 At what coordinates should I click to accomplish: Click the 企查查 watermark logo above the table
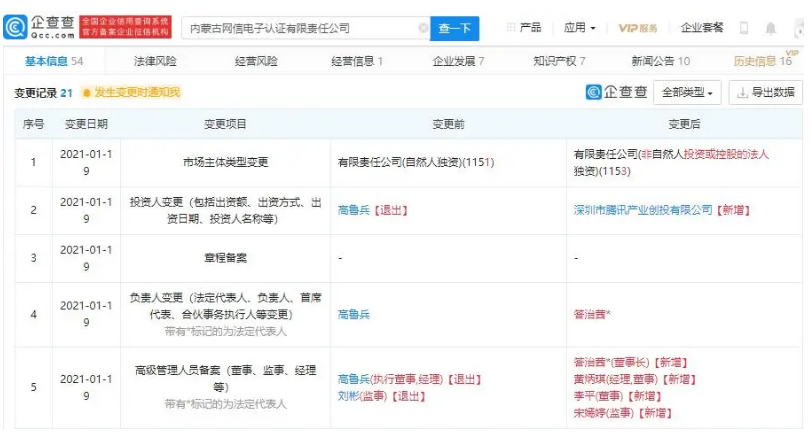pyautogui.click(x=617, y=92)
